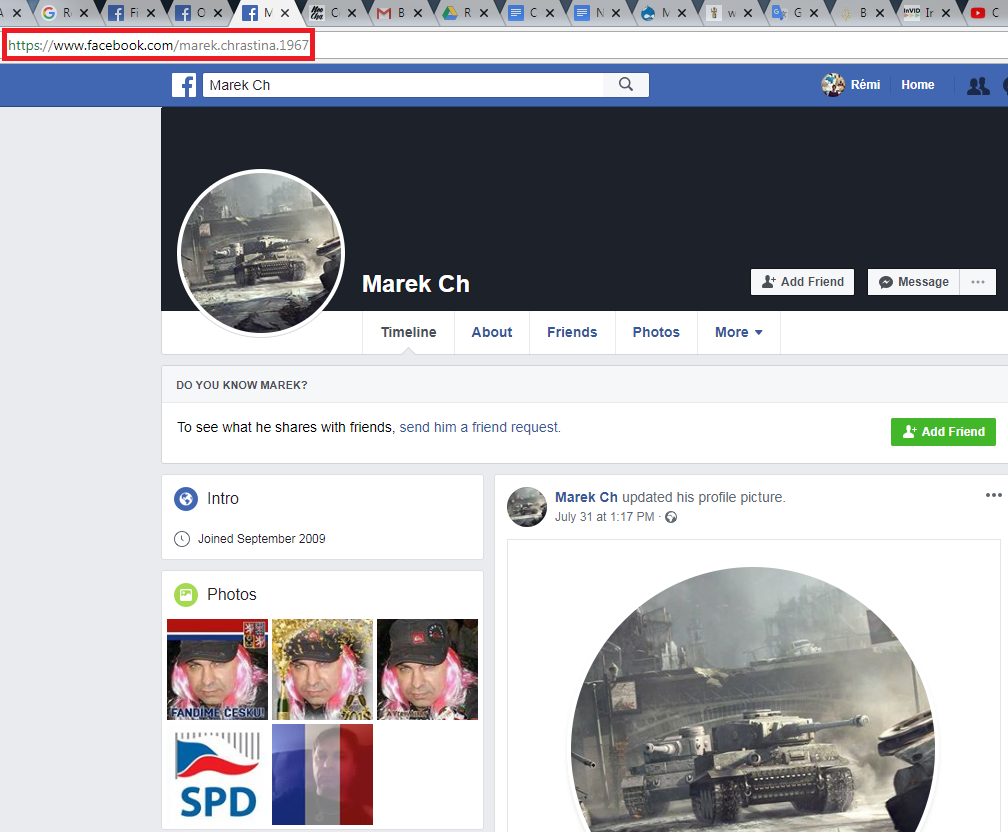Screen dimensions: 1008x832
Task: Click the browser address bar URL
Action: [x=158, y=46]
